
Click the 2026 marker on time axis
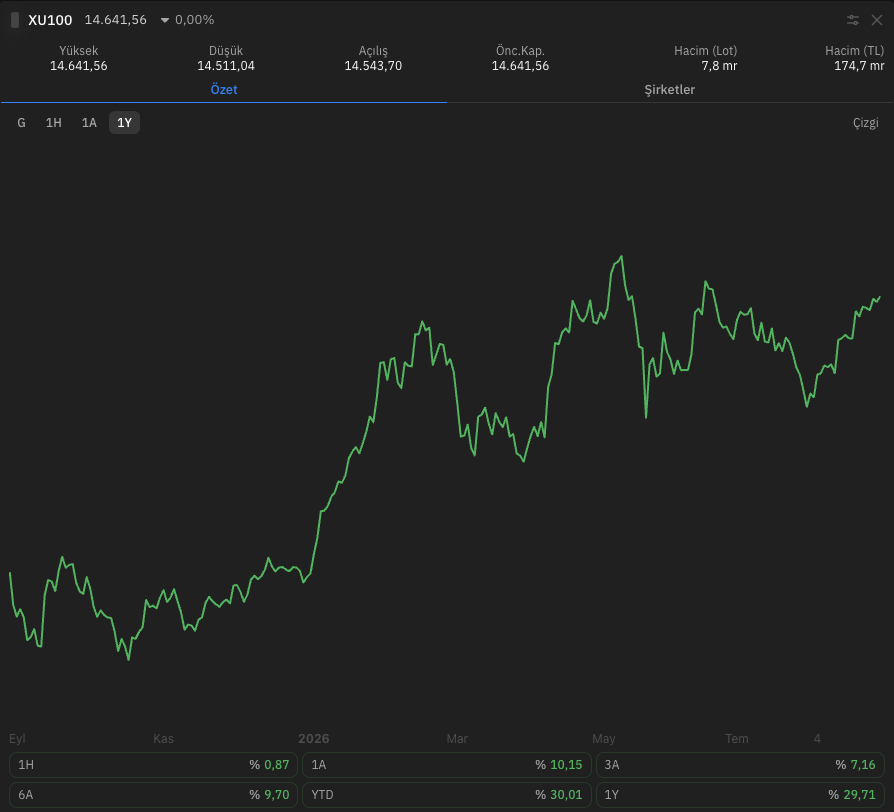[314, 738]
